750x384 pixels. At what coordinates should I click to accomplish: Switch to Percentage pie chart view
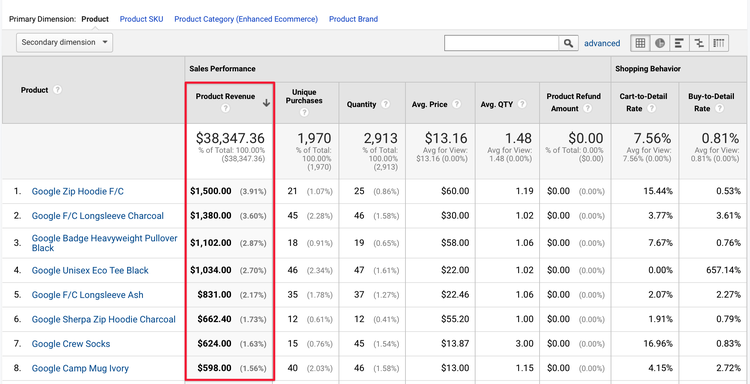660,43
